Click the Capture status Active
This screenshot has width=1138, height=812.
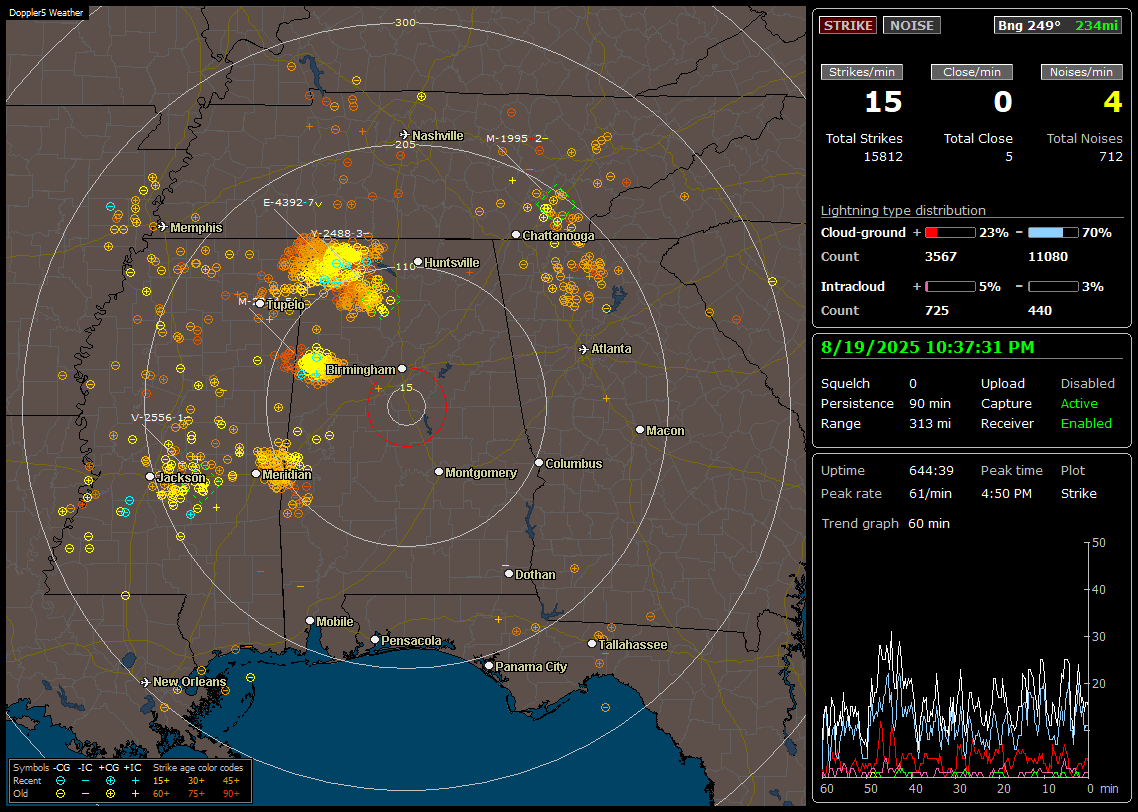pos(1079,403)
